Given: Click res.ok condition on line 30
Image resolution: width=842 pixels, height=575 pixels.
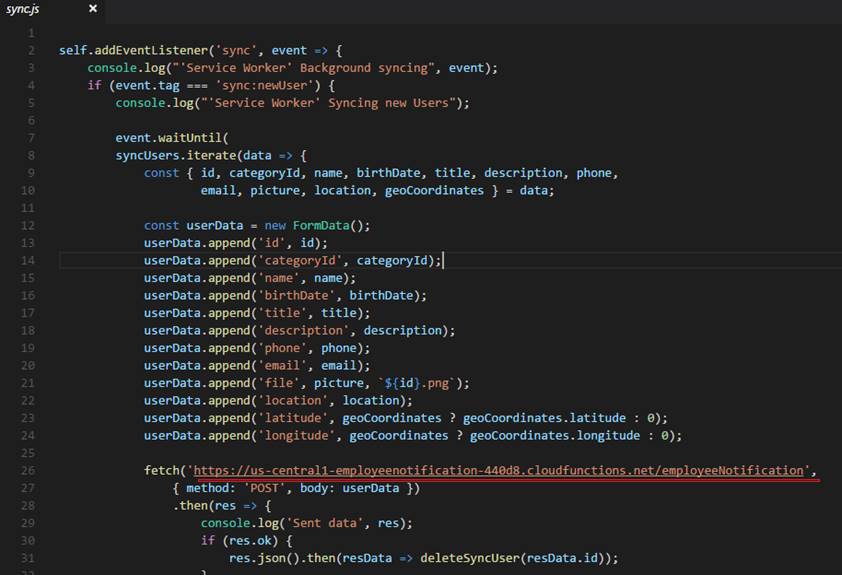Looking at the screenshot, I should coord(250,541).
